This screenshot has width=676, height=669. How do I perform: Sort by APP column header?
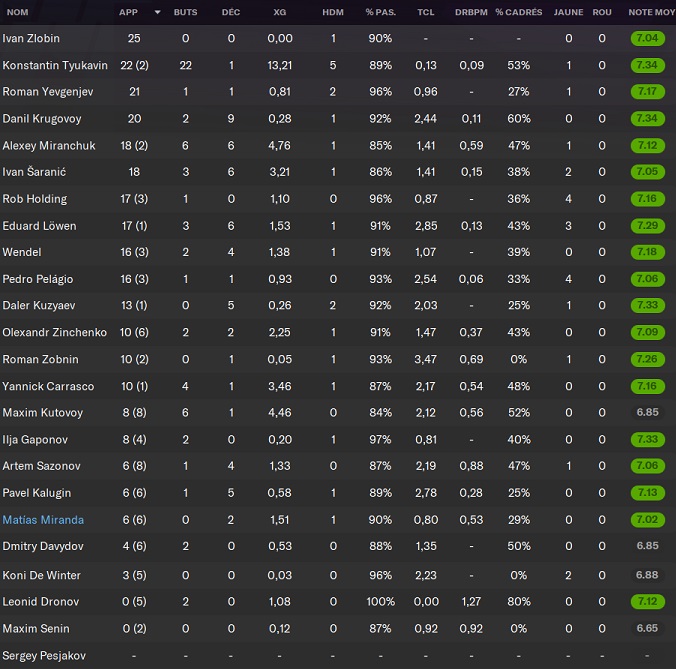[x=128, y=12]
